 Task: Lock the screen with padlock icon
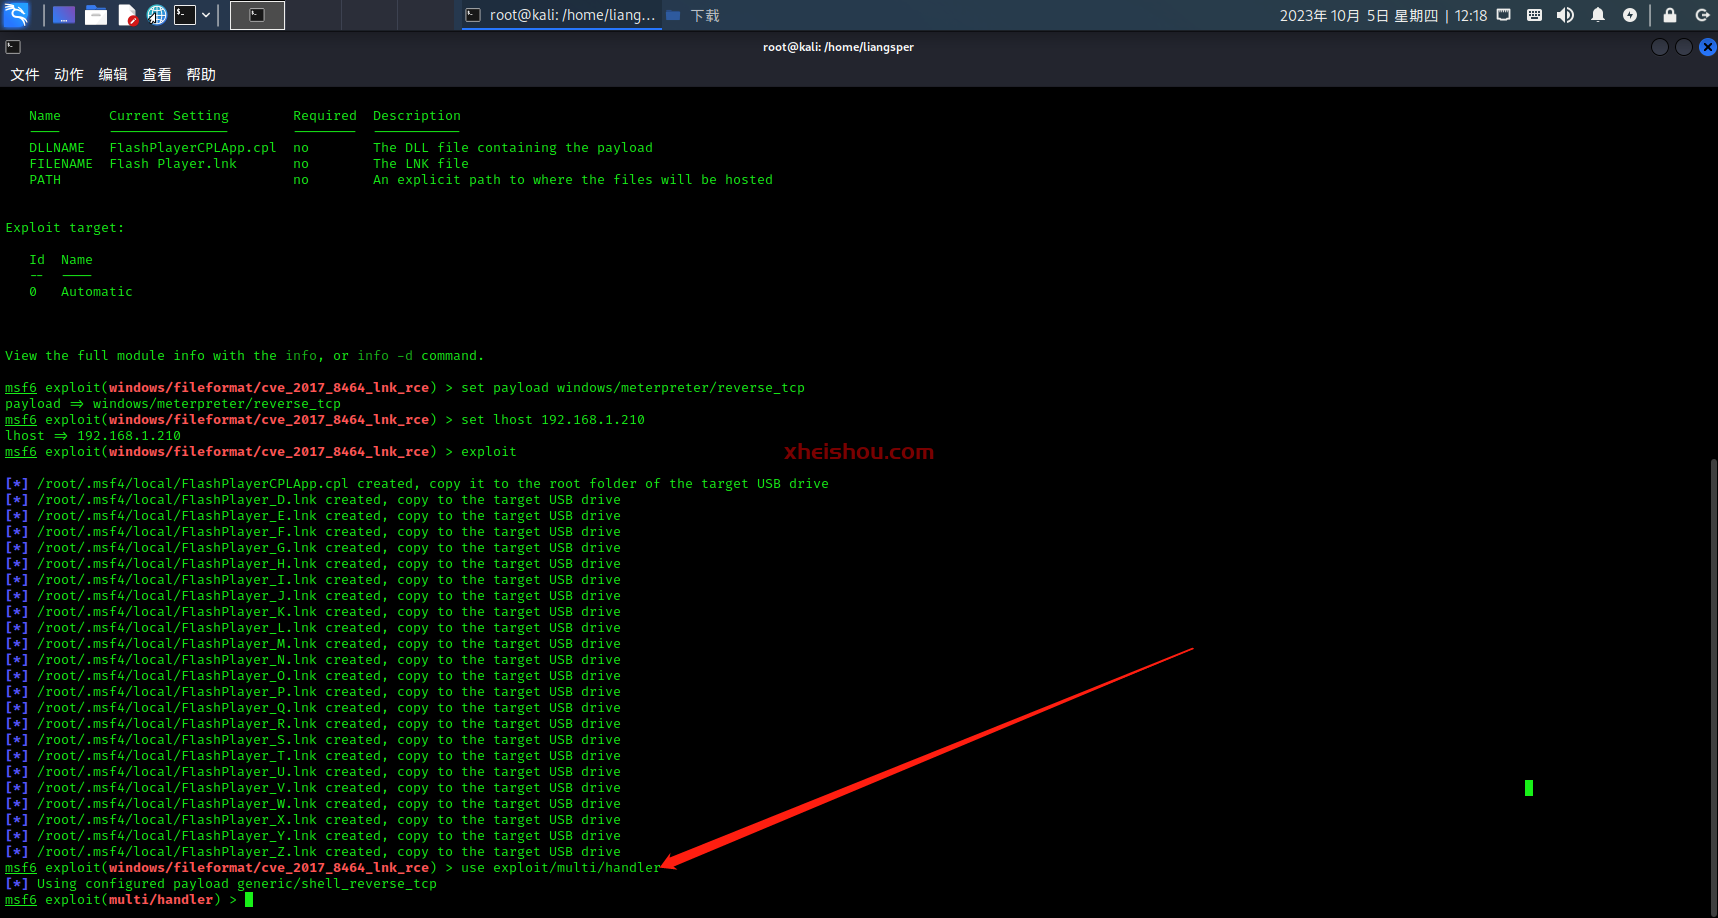click(x=1669, y=15)
